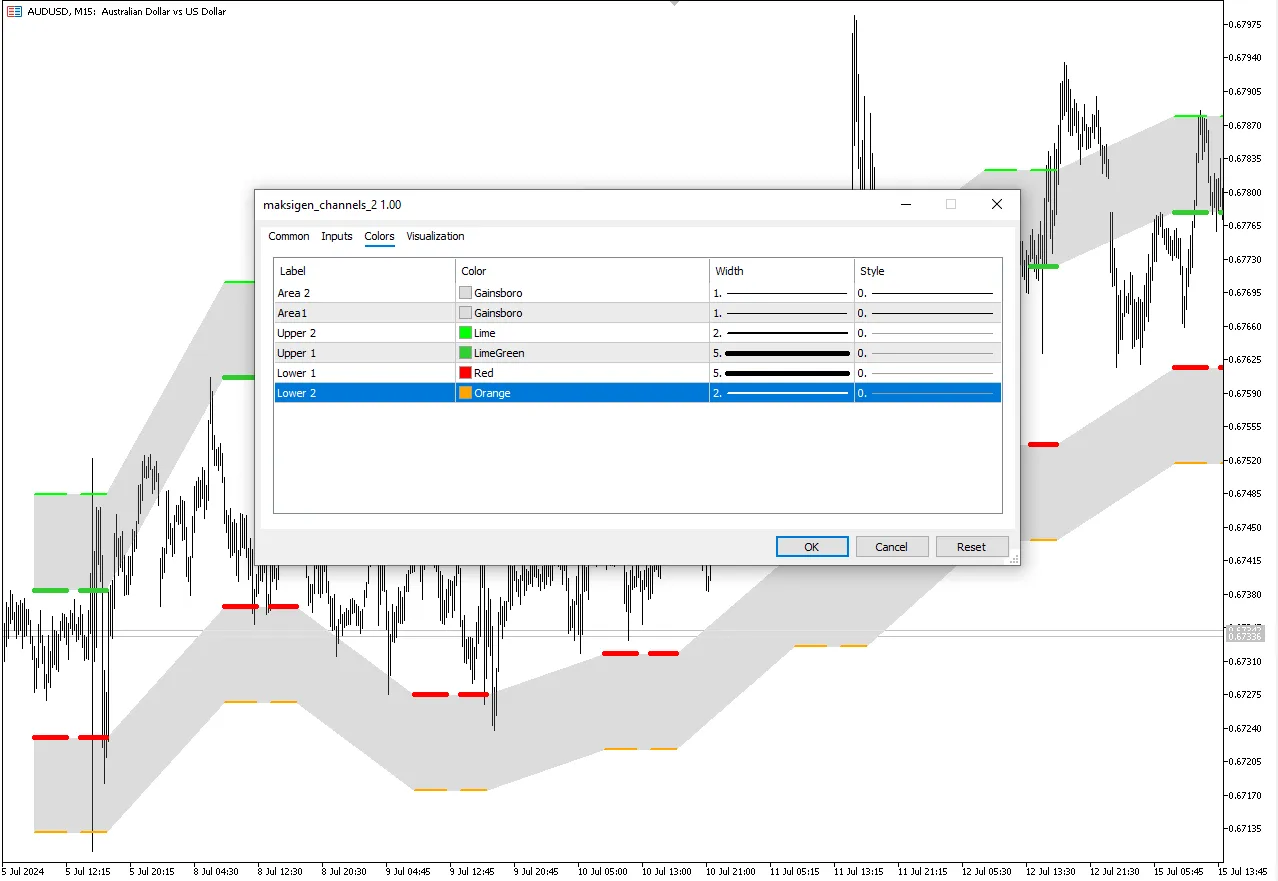1278x881 pixels.
Task: Click the Cancel button
Action: point(891,547)
